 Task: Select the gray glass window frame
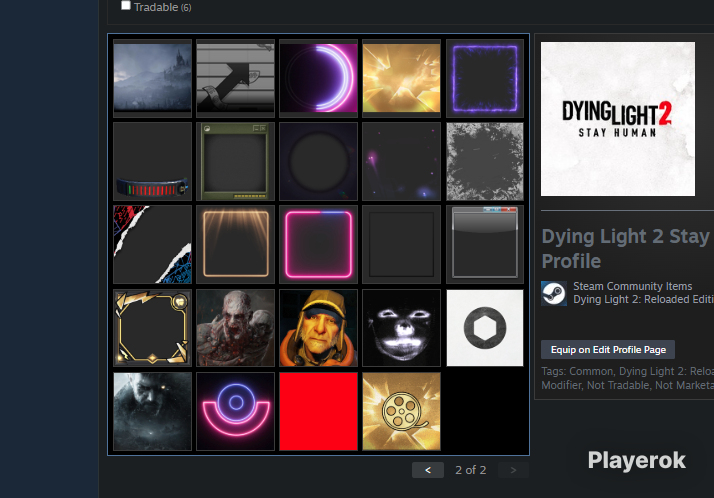[x=485, y=244]
